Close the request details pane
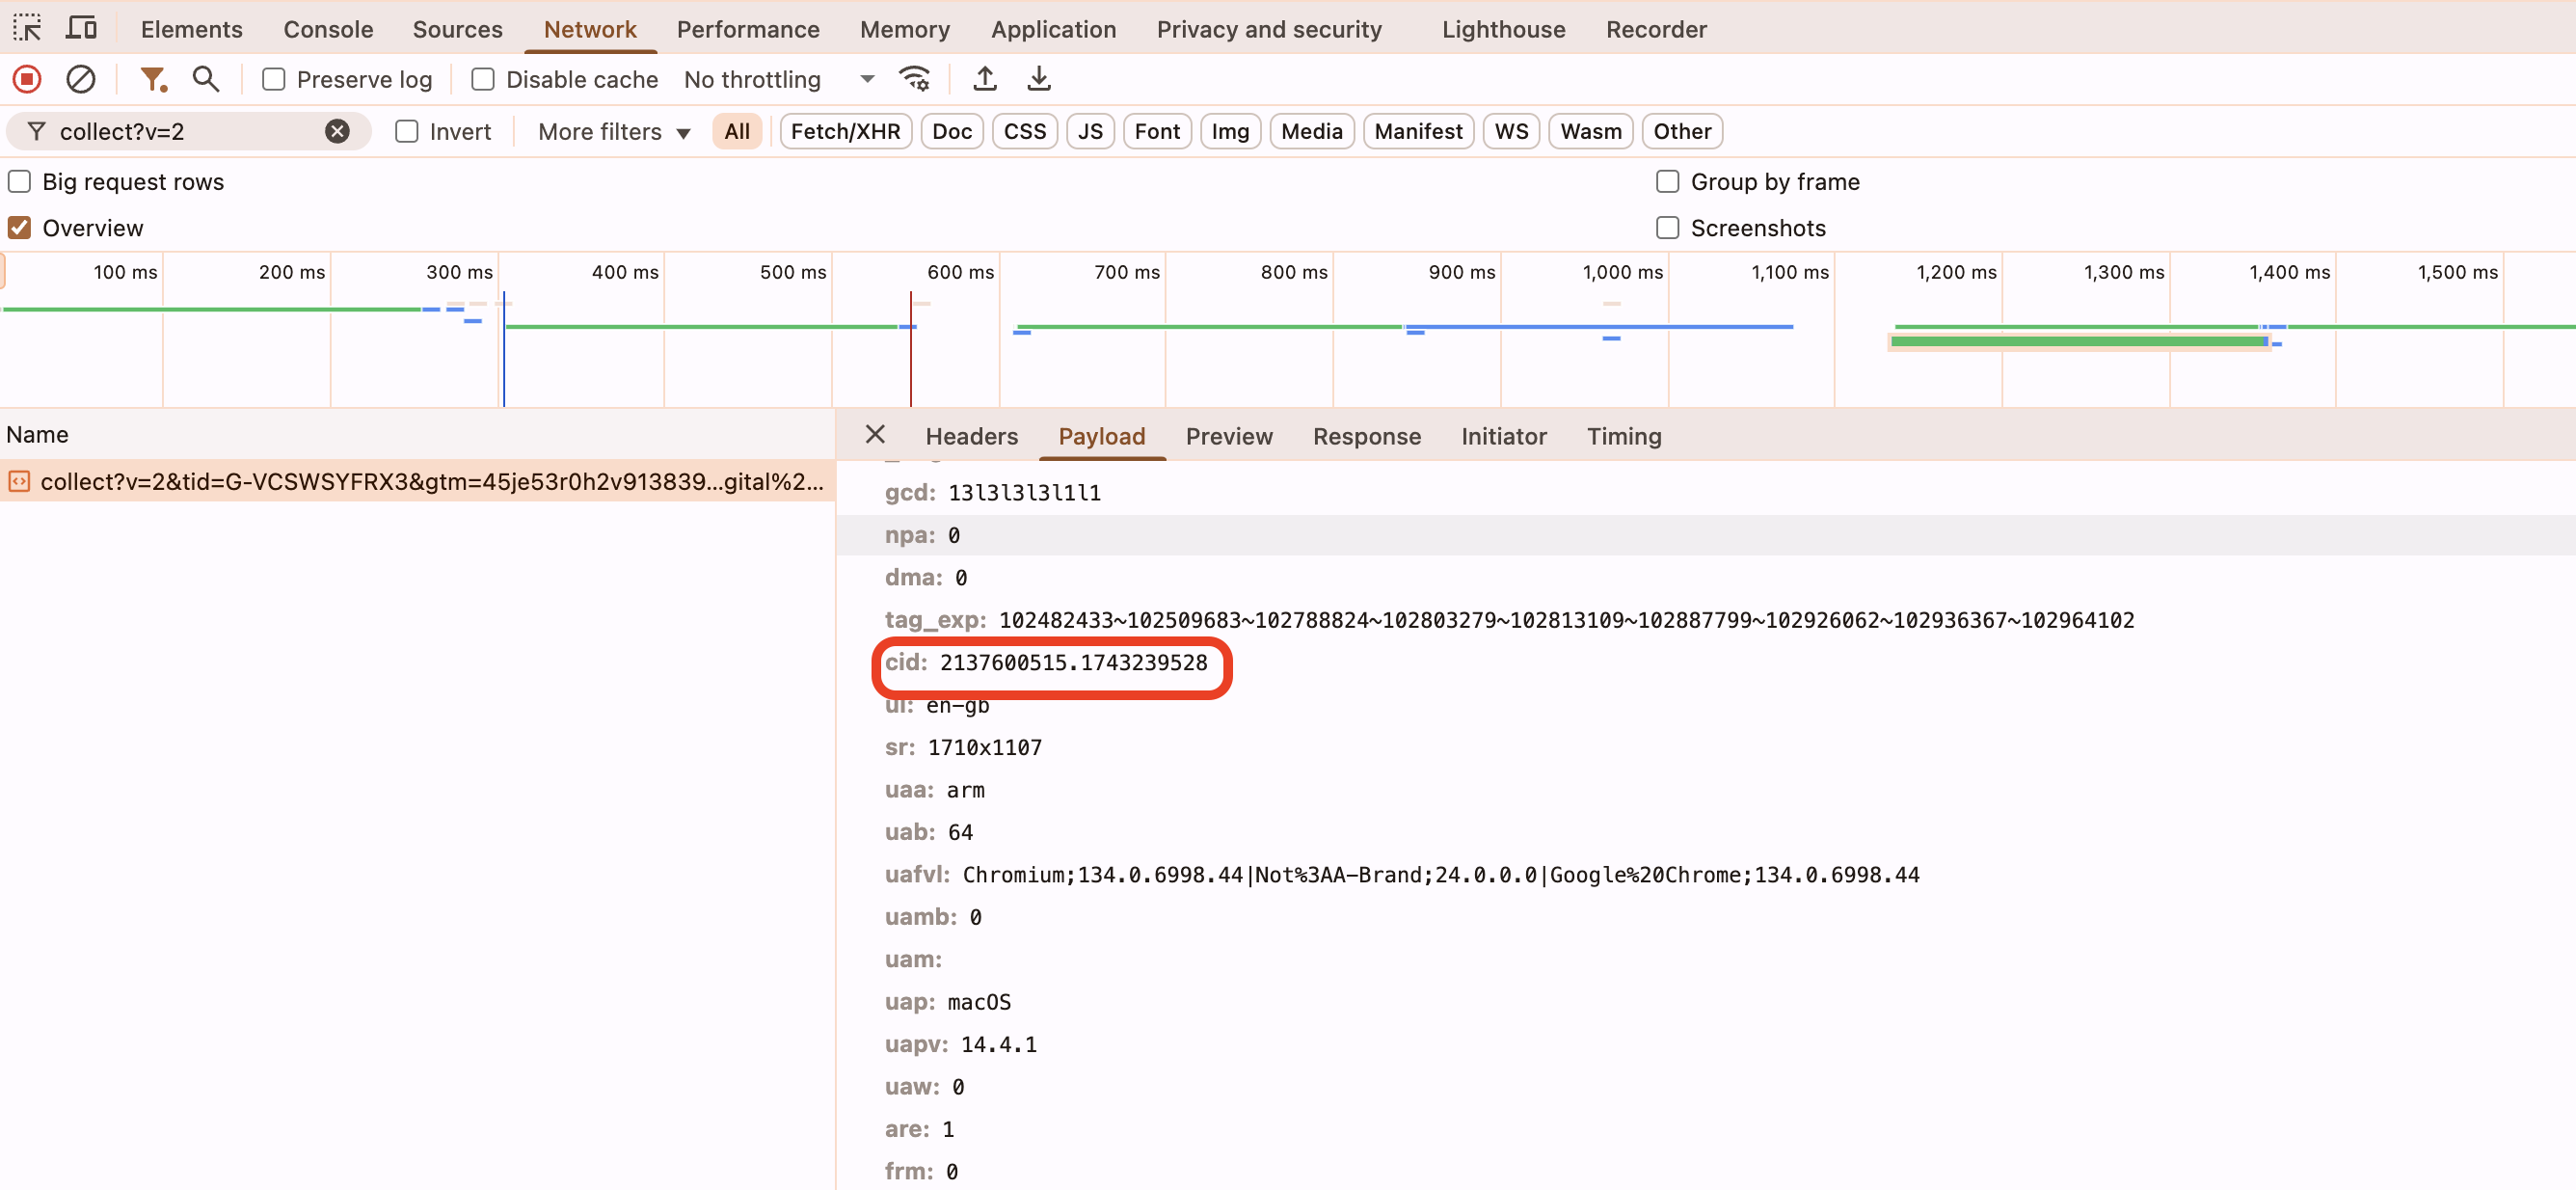Screen dimensions: 2576x1190 click(875, 434)
